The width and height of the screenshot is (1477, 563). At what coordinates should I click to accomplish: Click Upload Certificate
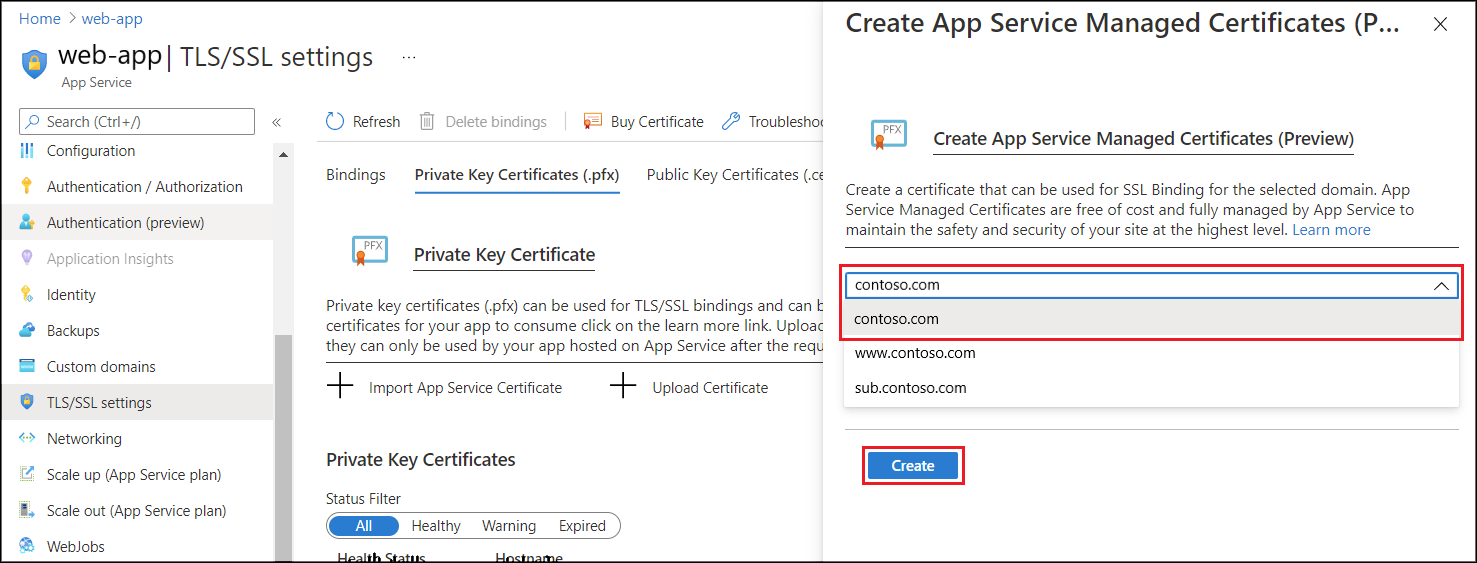point(710,388)
